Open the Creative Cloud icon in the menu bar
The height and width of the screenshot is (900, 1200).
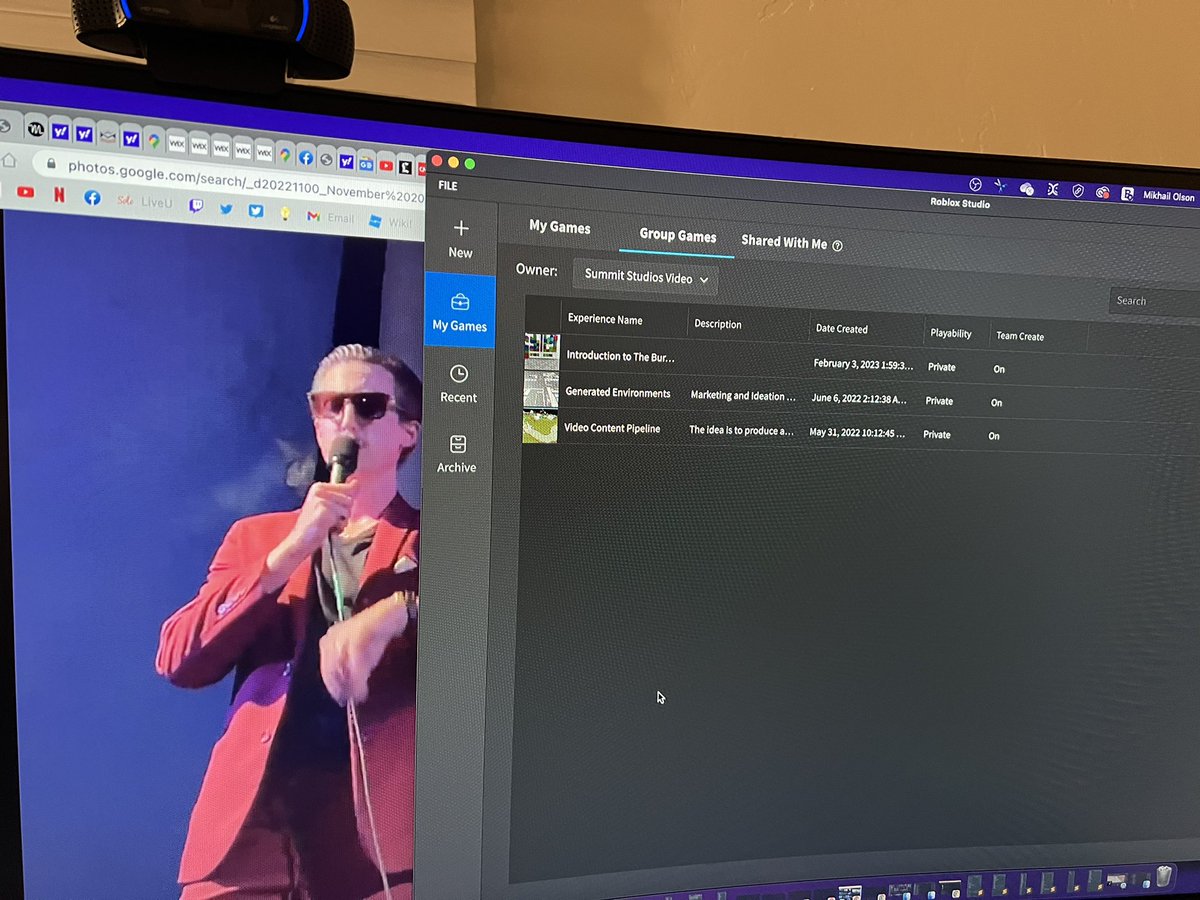point(1103,193)
